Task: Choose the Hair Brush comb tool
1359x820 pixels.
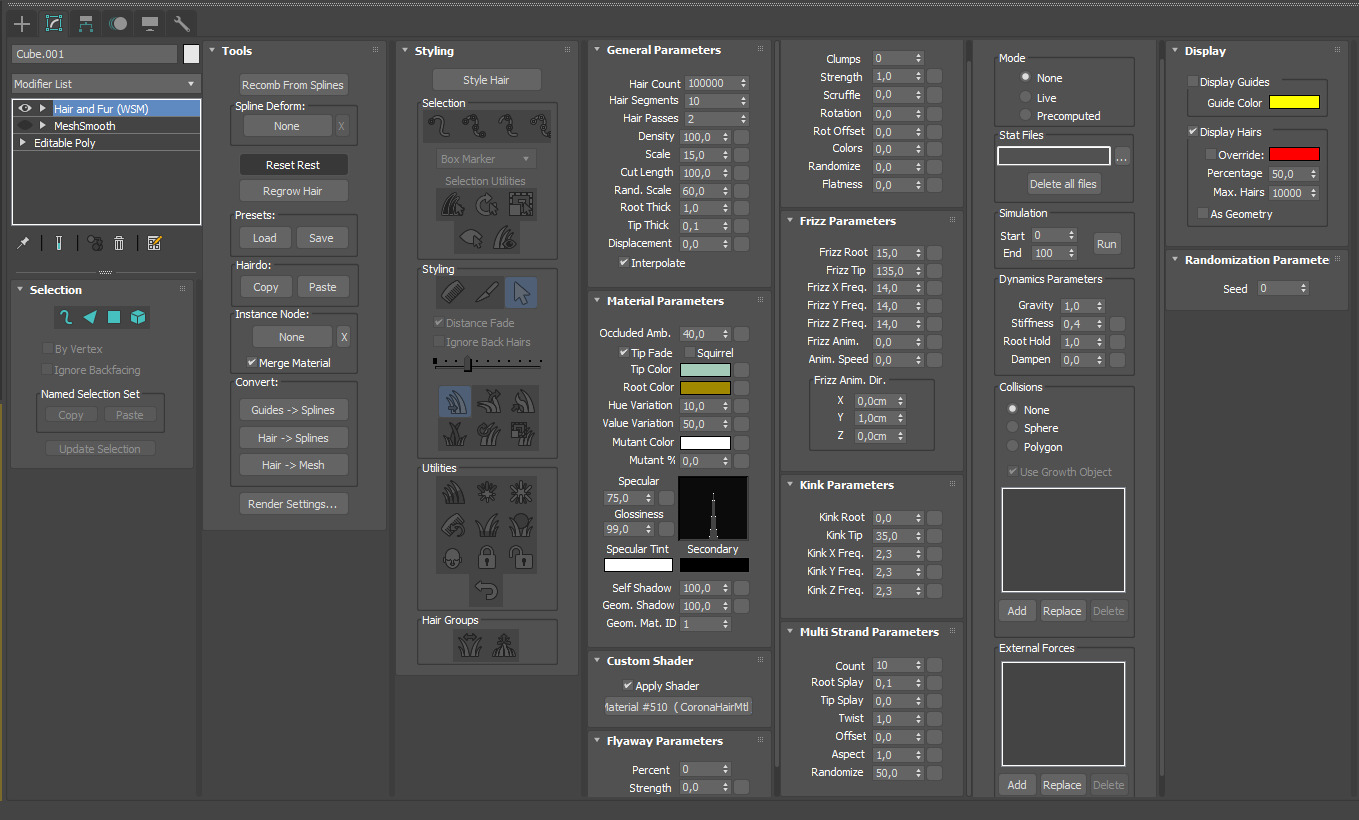Action: coord(453,293)
